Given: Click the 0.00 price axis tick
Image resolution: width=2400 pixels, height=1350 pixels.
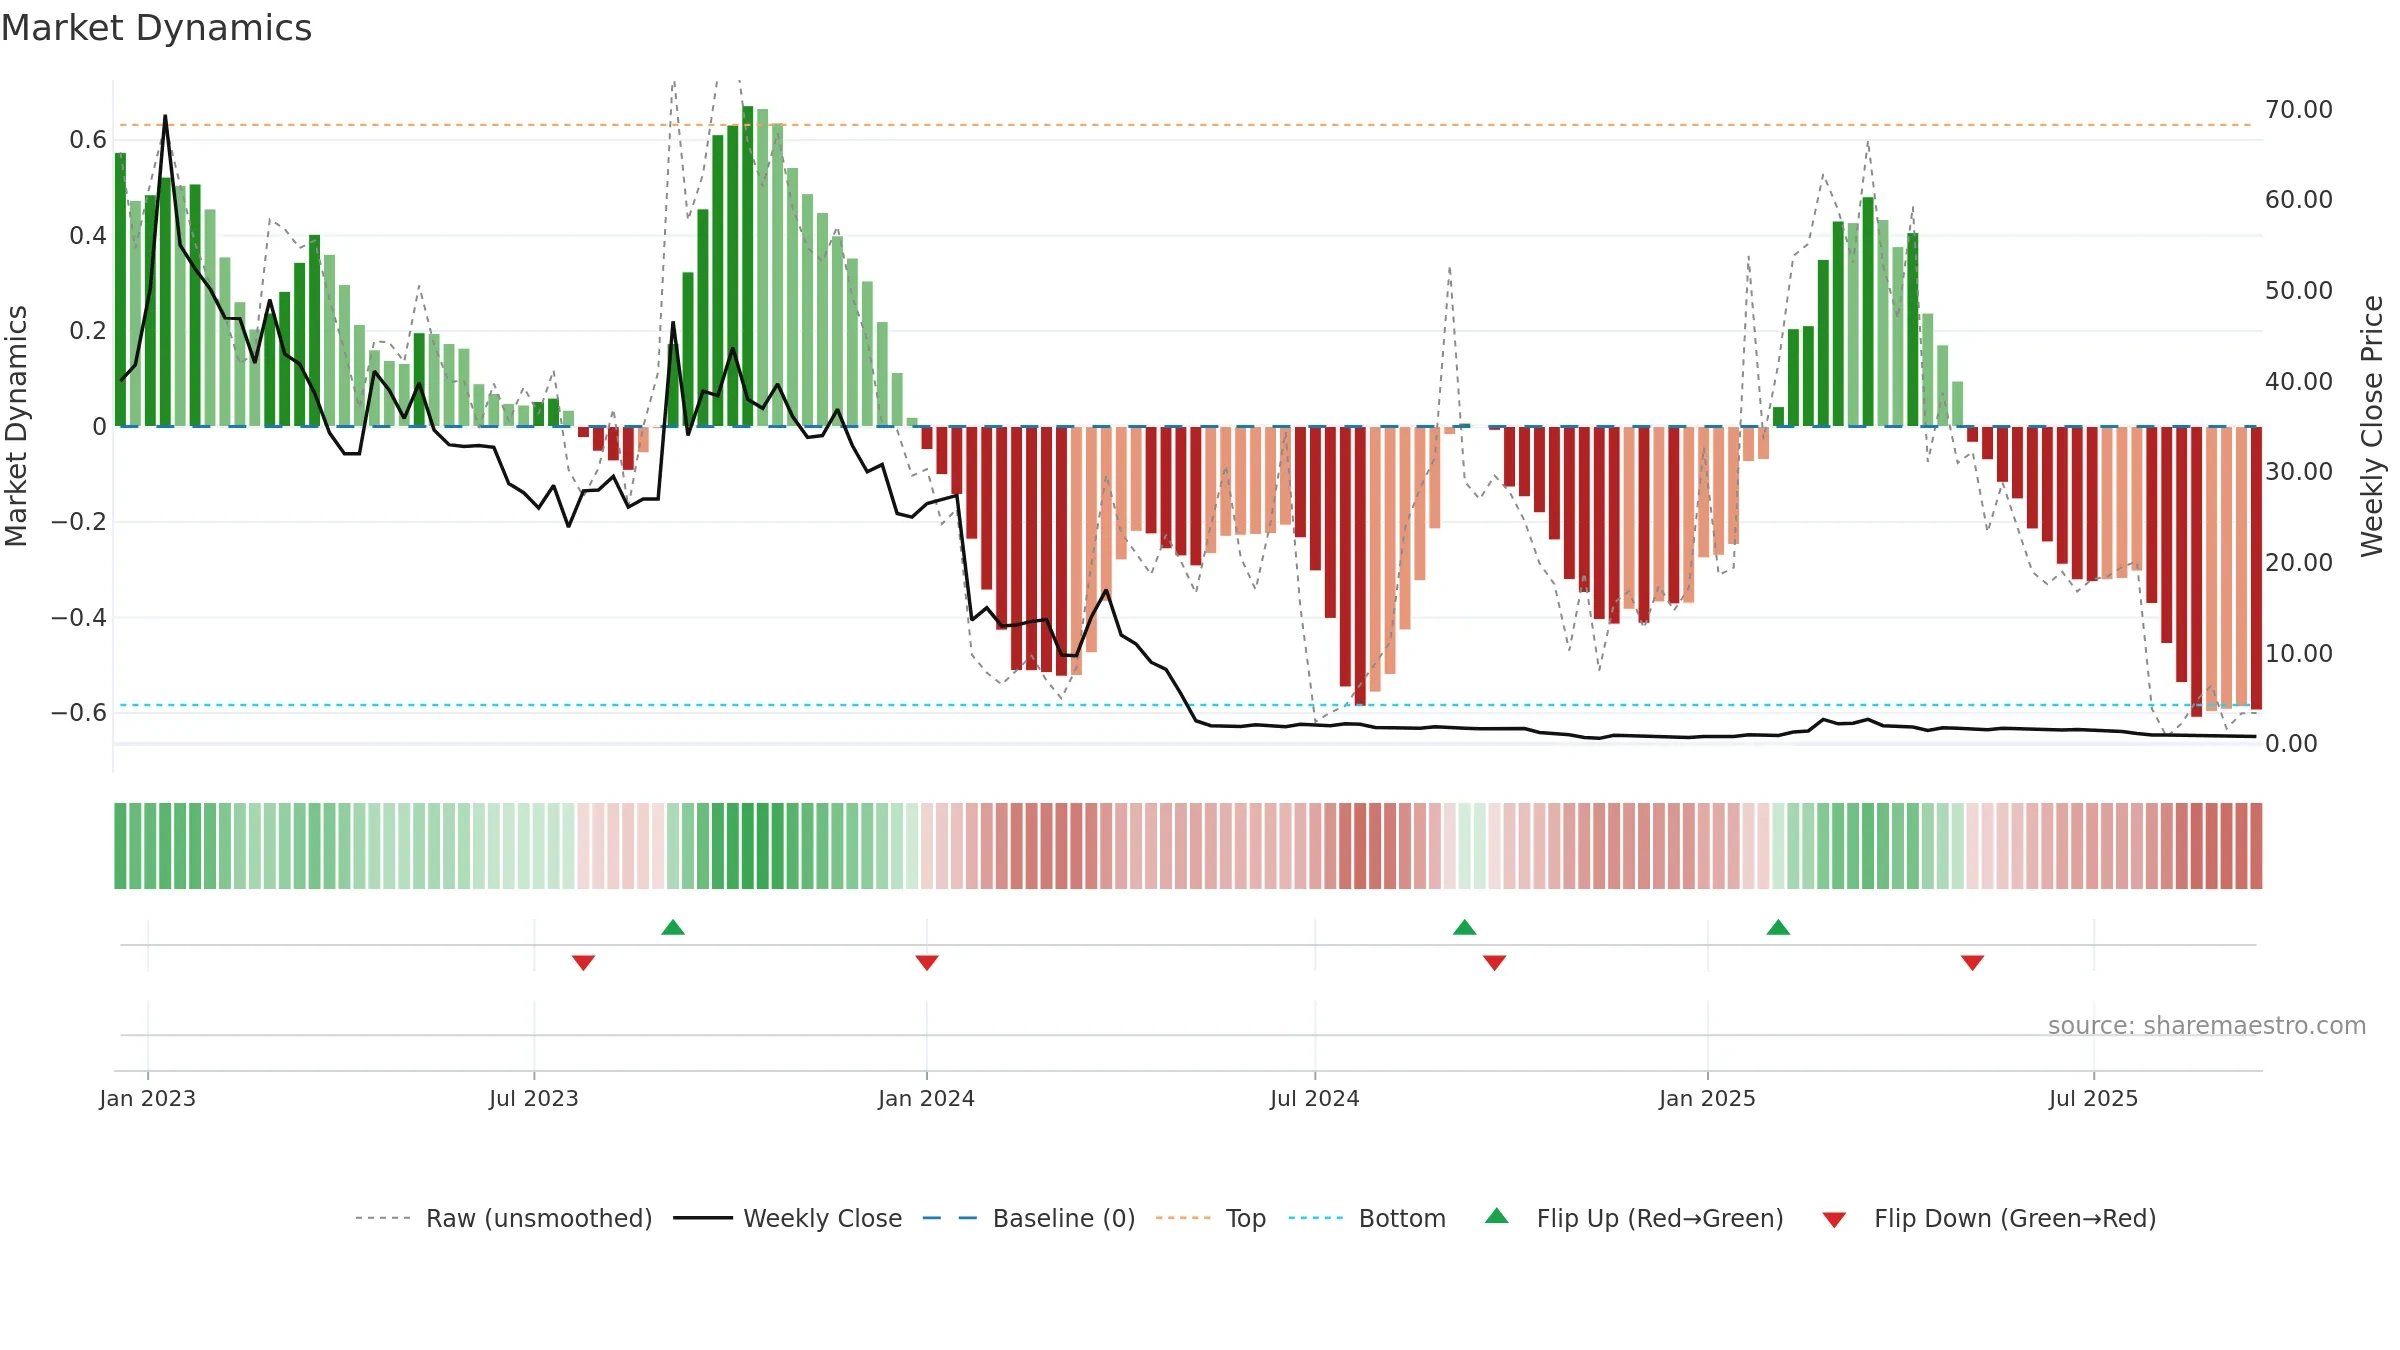Looking at the screenshot, I should [2291, 743].
